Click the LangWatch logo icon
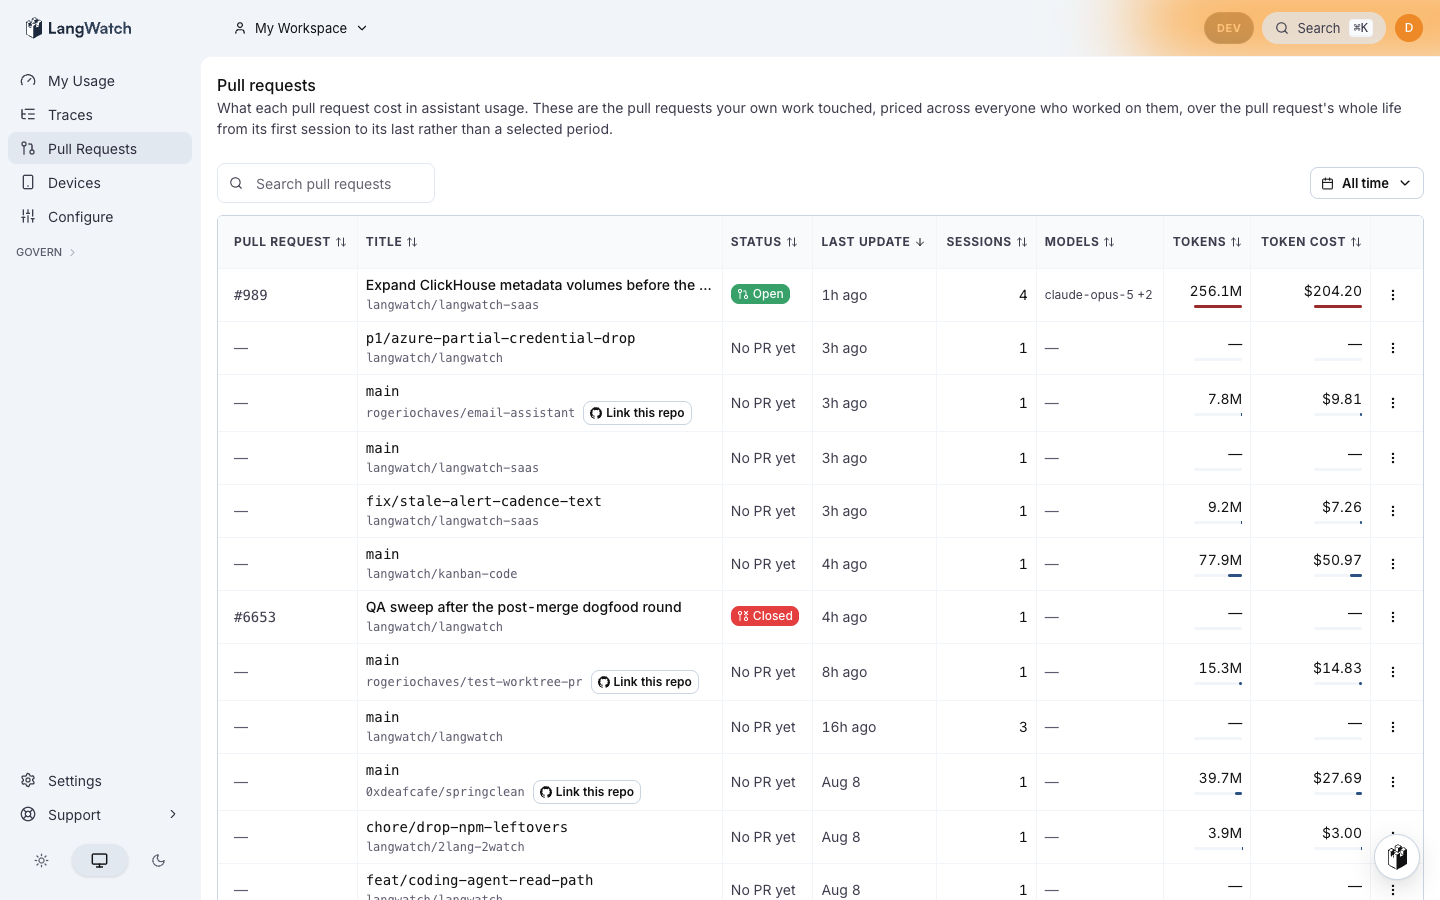Image resolution: width=1440 pixels, height=900 pixels. pyautogui.click(x=34, y=28)
